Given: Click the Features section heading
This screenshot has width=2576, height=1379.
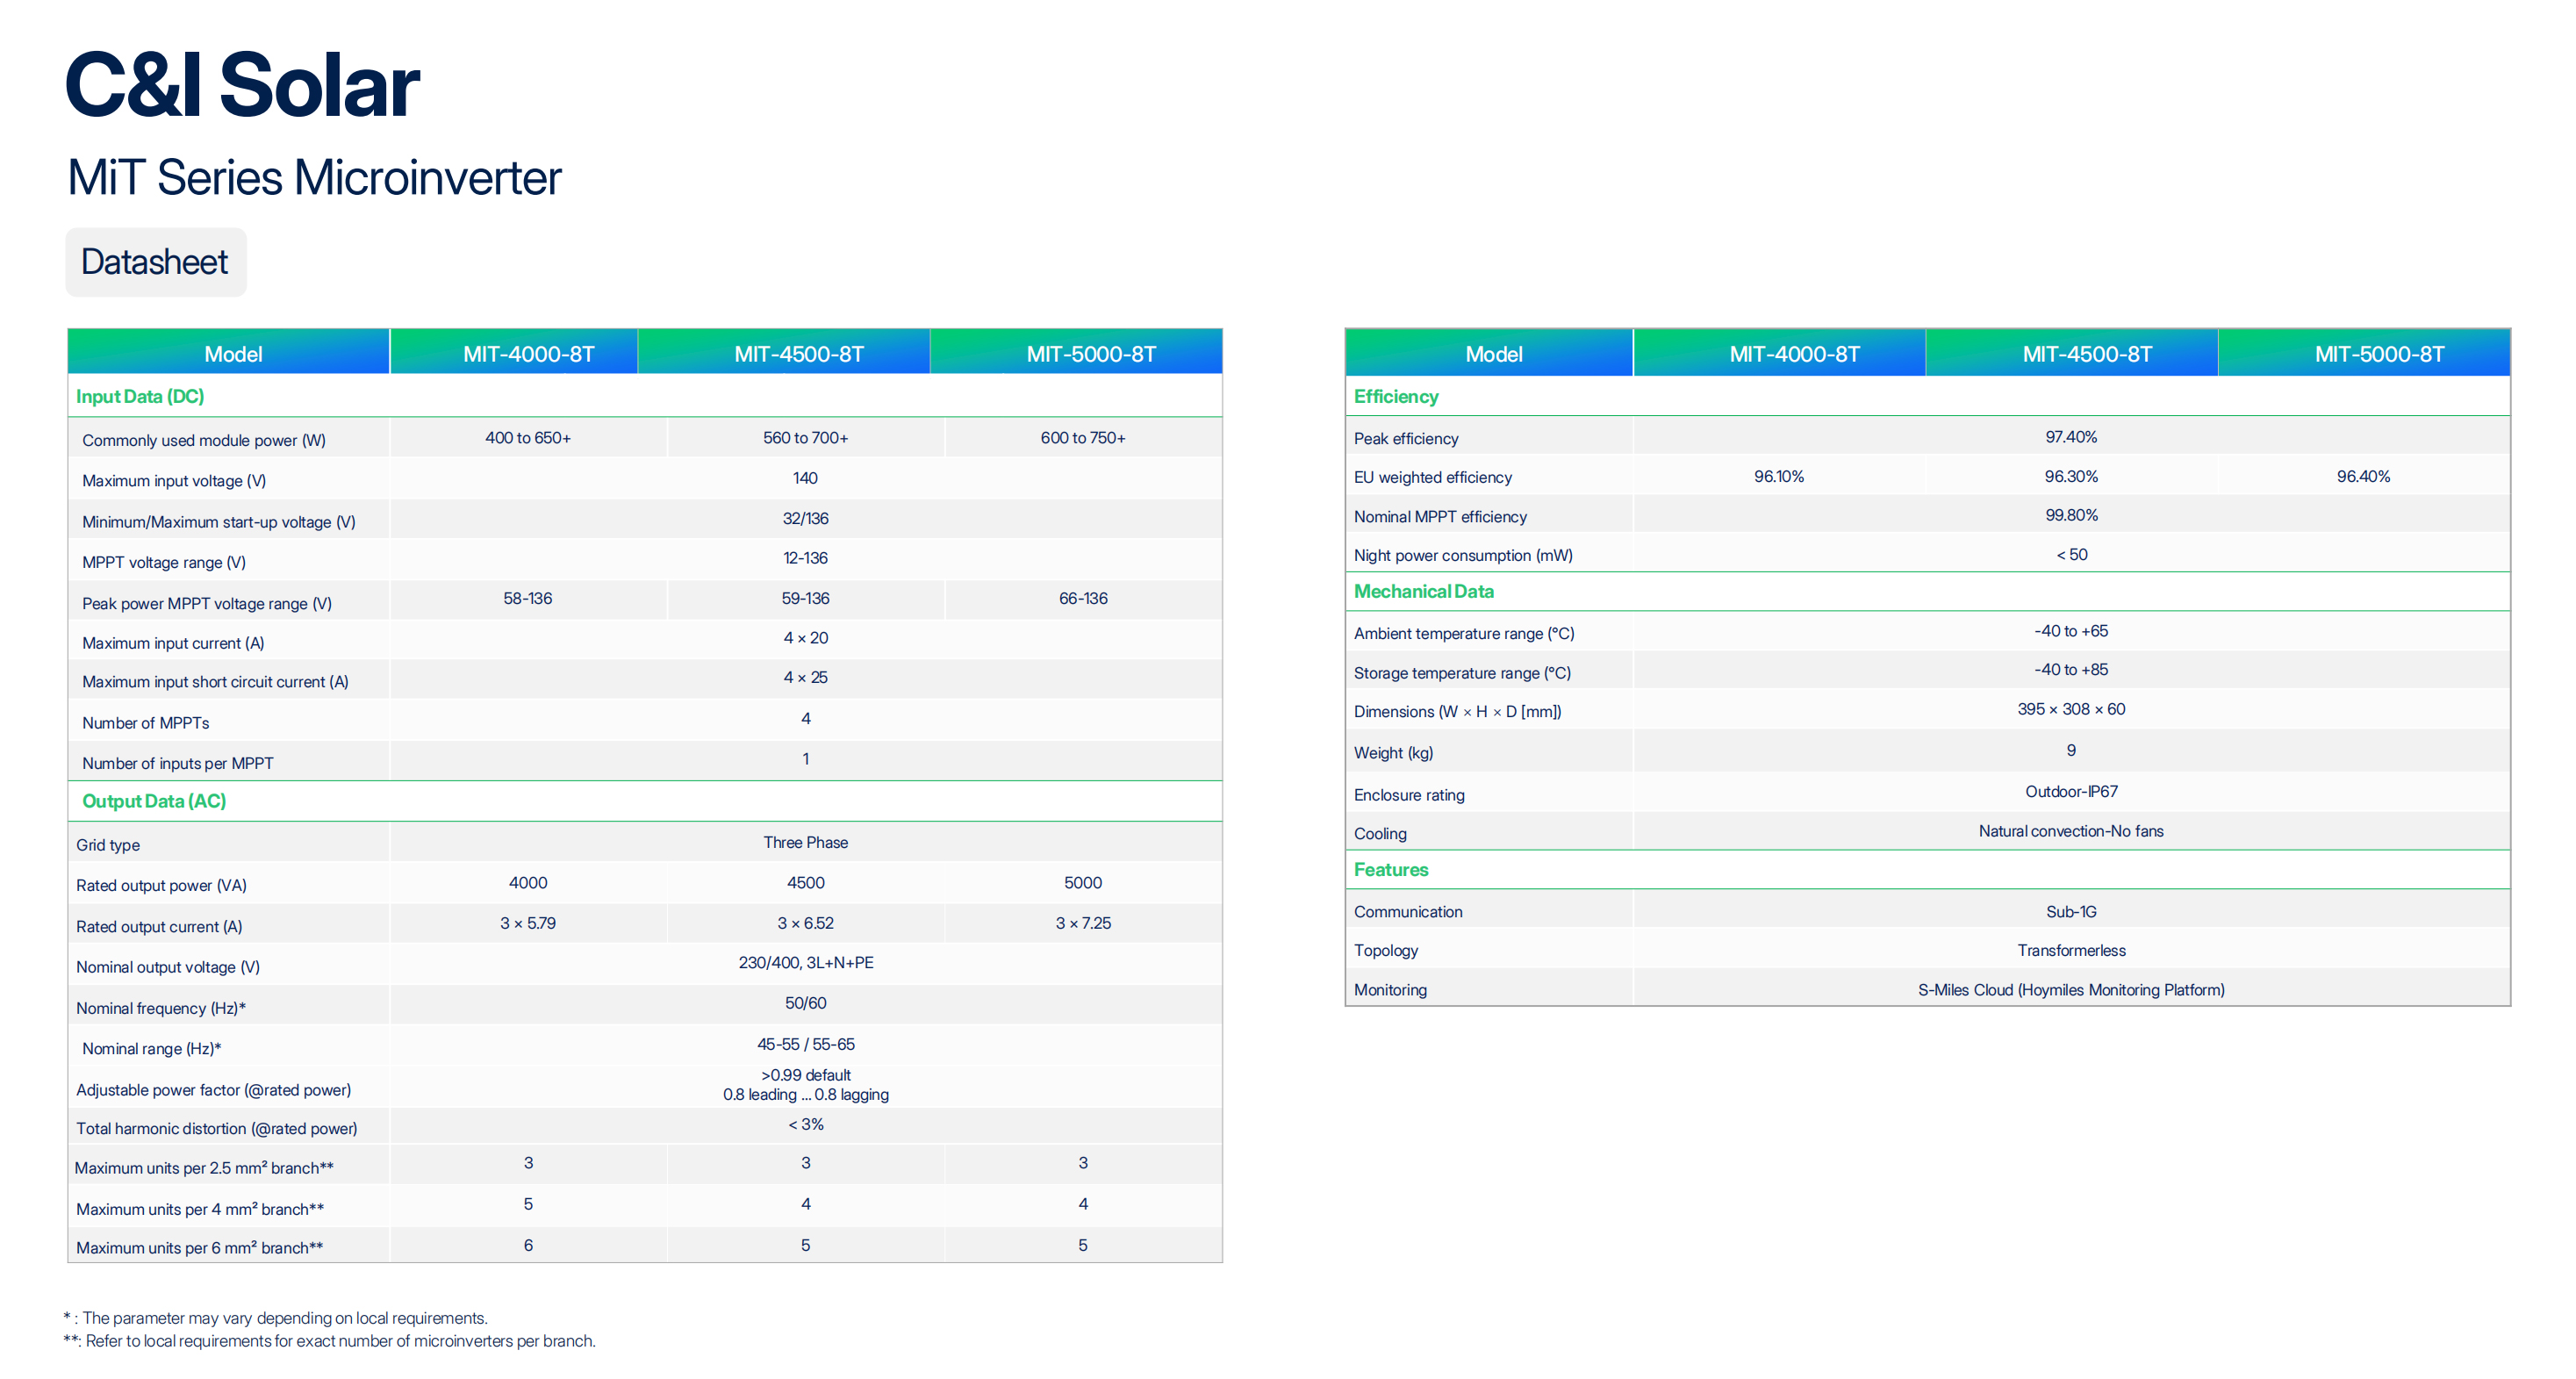Looking at the screenshot, I should click(x=1390, y=869).
